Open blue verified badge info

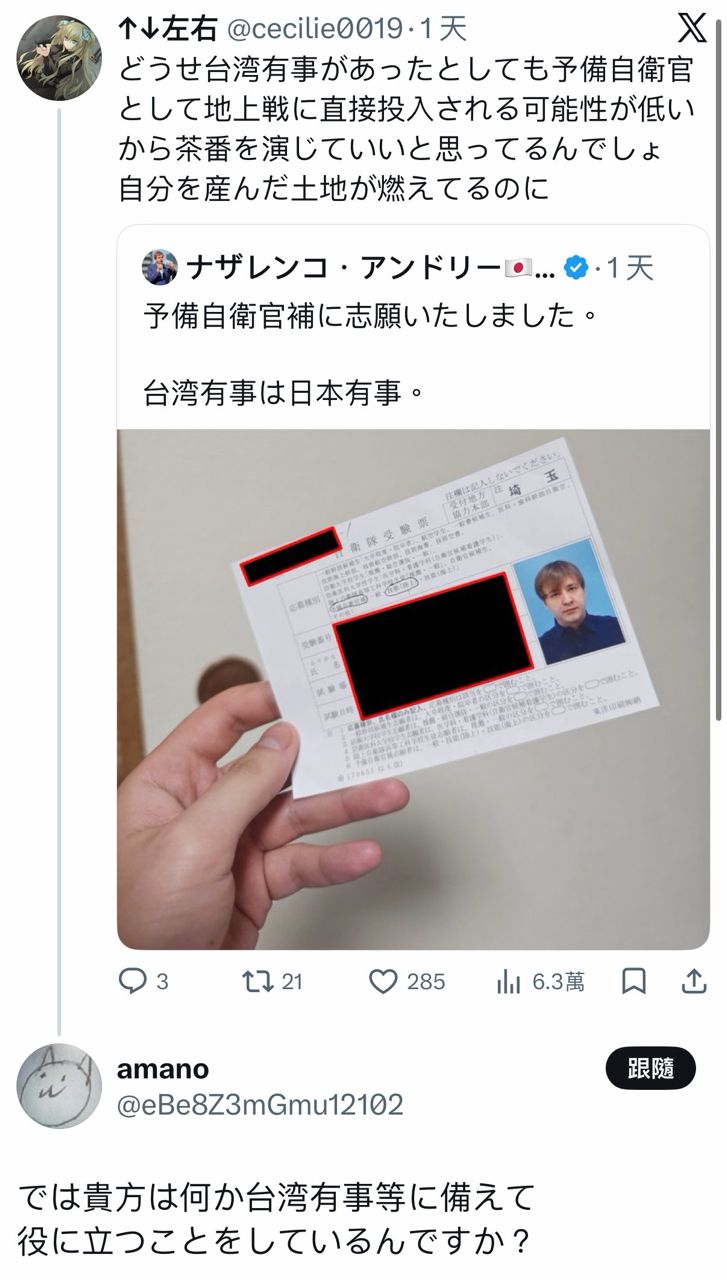coord(575,268)
